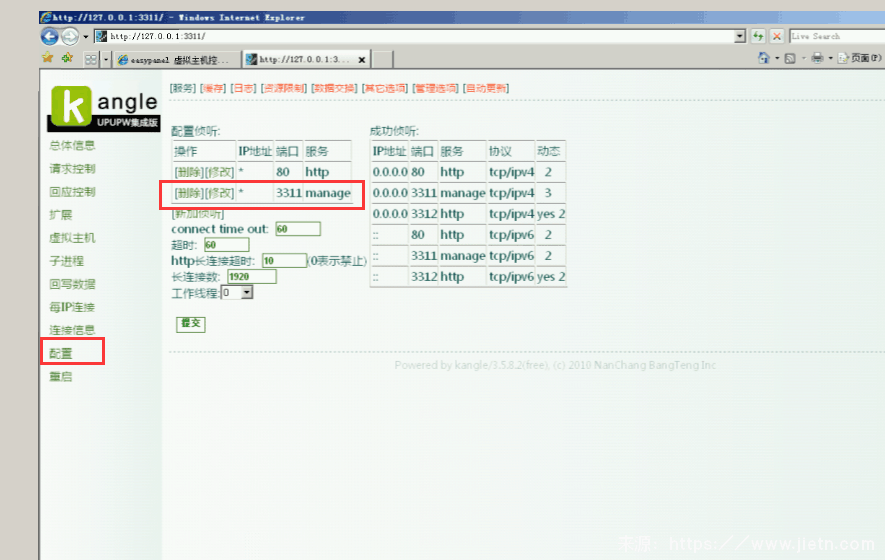Click the Live Search box
Image resolution: width=885 pixels, height=560 pixels.
point(836,36)
